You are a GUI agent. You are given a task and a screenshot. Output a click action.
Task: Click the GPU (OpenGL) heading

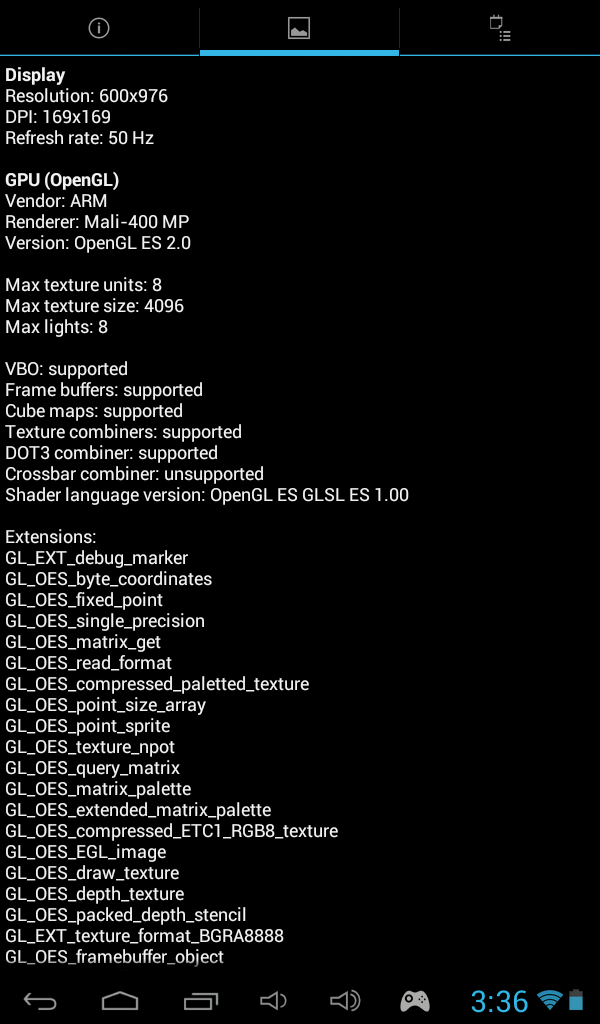click(62, 180)
